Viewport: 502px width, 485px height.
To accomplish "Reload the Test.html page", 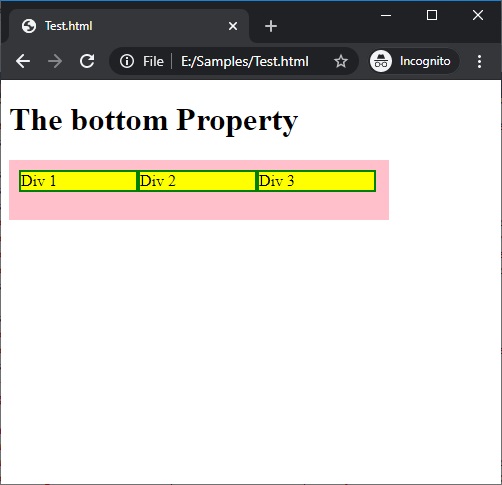I will pos(87,61).
